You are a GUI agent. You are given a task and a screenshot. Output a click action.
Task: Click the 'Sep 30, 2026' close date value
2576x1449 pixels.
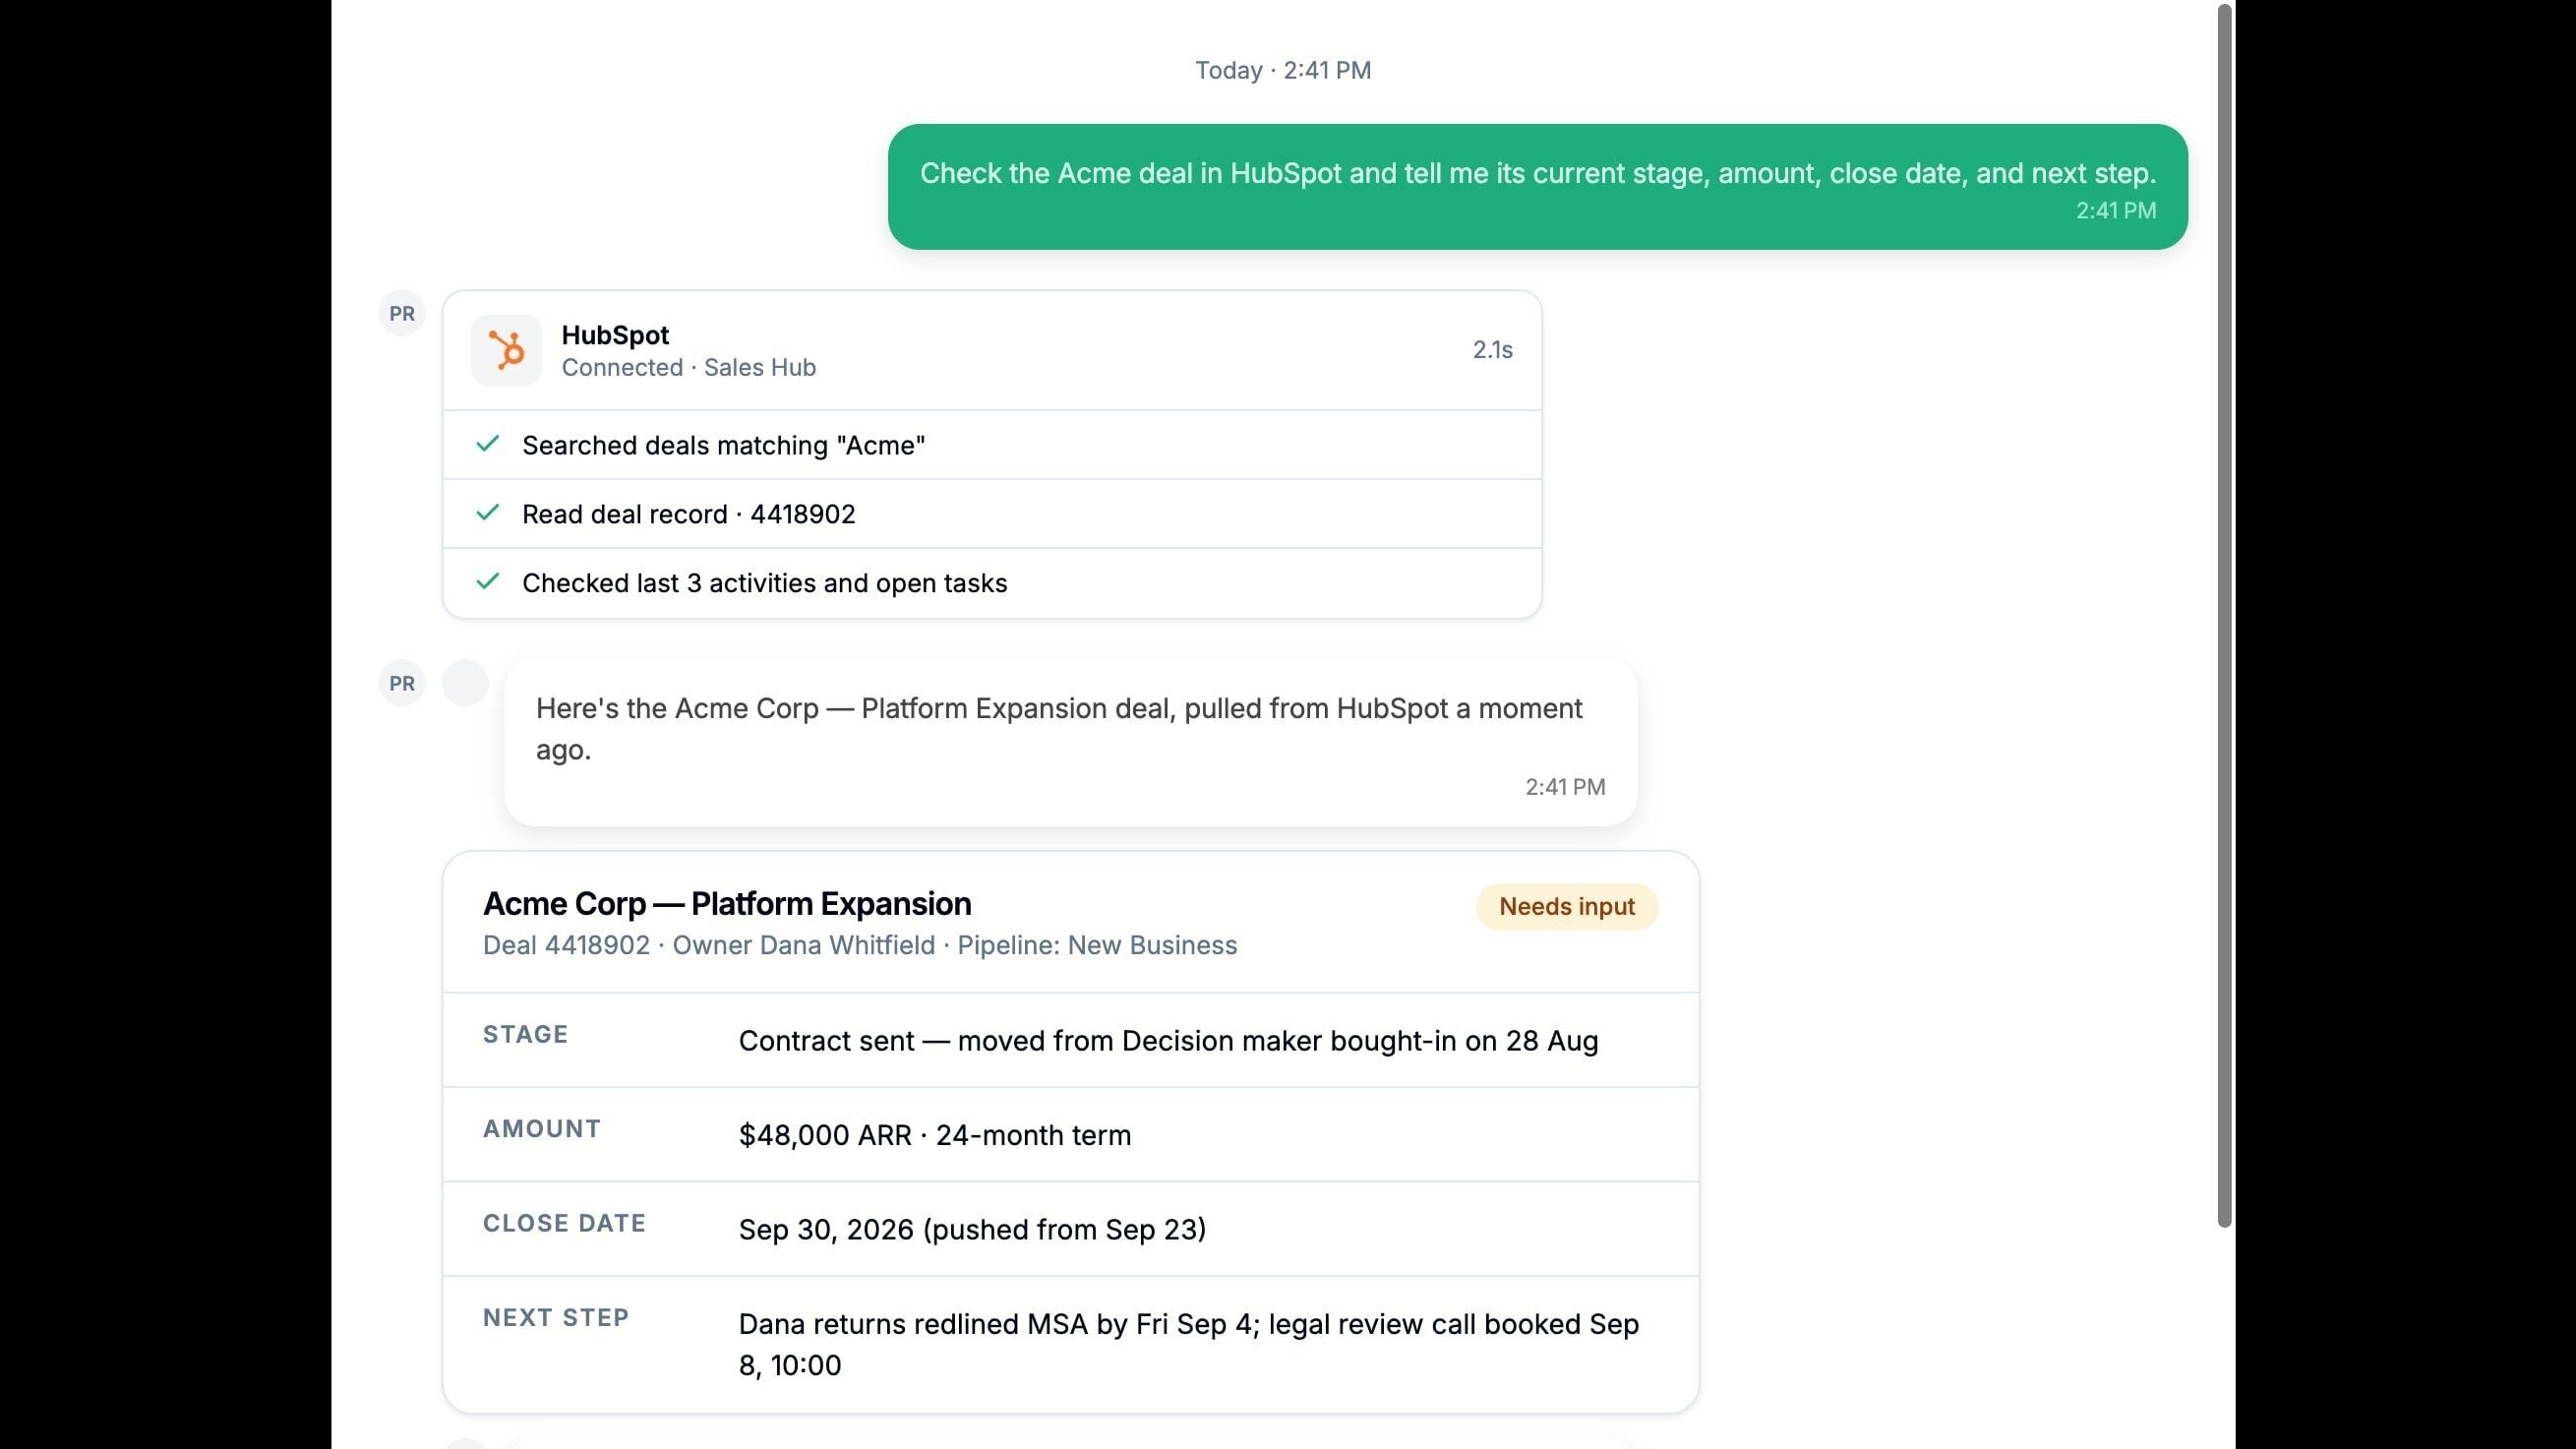tap(972, 1229)
